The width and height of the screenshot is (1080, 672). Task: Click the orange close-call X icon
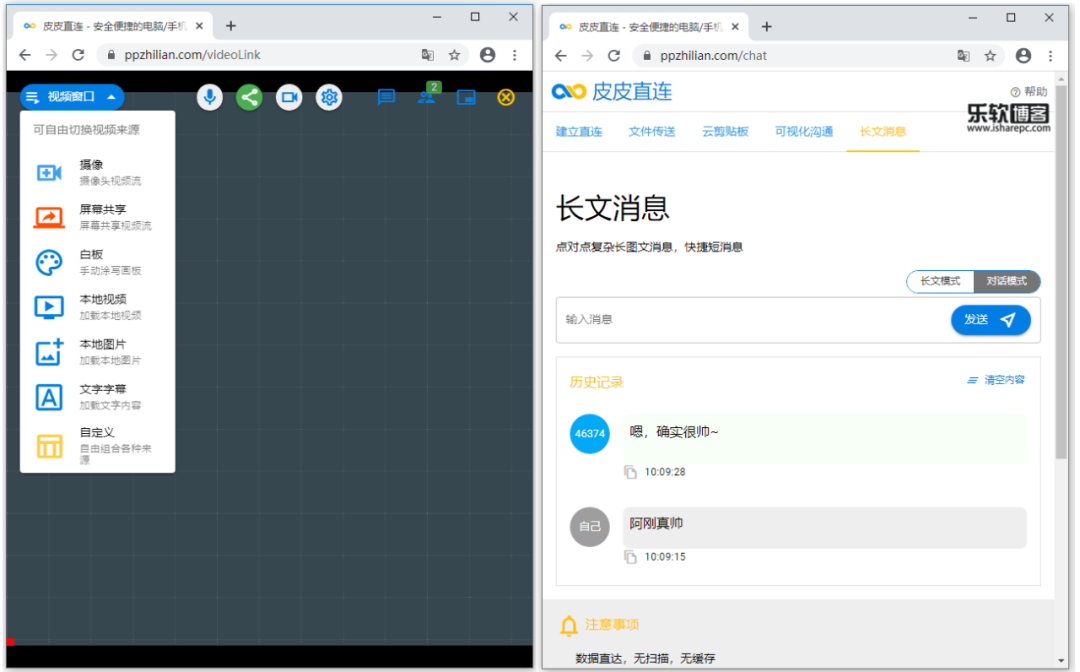coord(506,97)
